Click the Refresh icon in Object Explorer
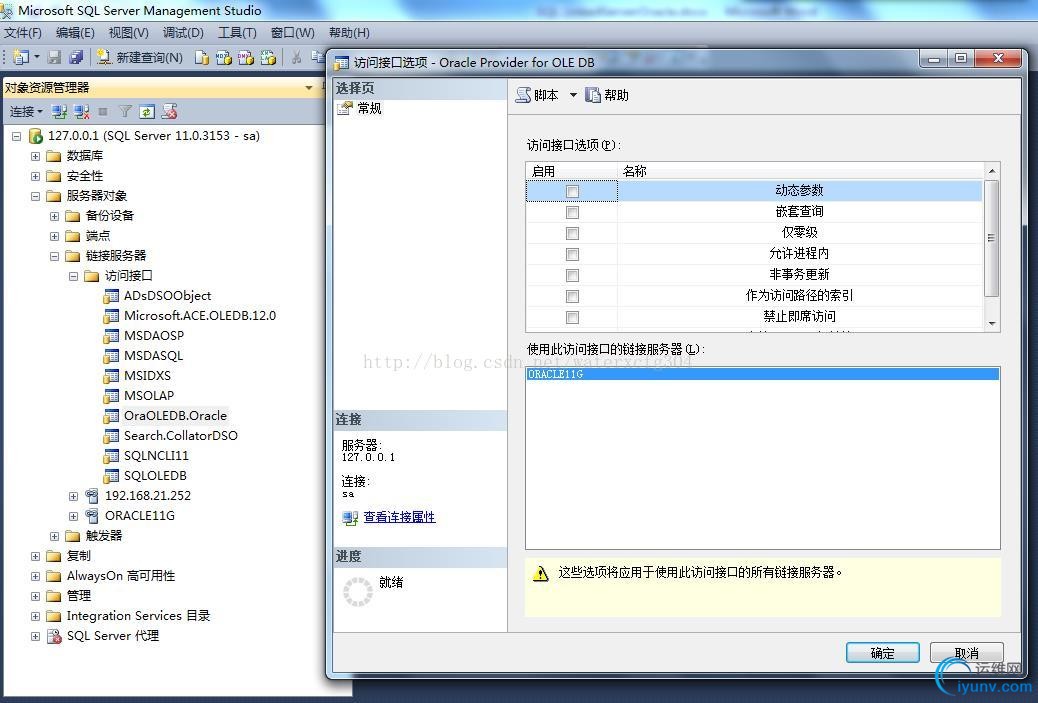Screen dimensions: 1038x703 147,112
